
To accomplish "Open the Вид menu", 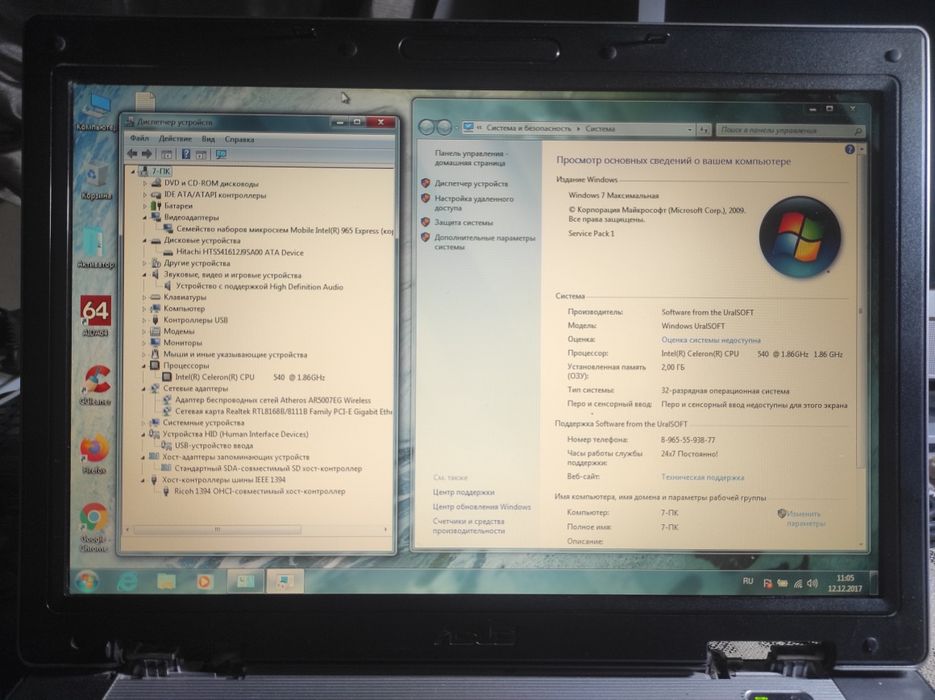I will coord(208,139).
